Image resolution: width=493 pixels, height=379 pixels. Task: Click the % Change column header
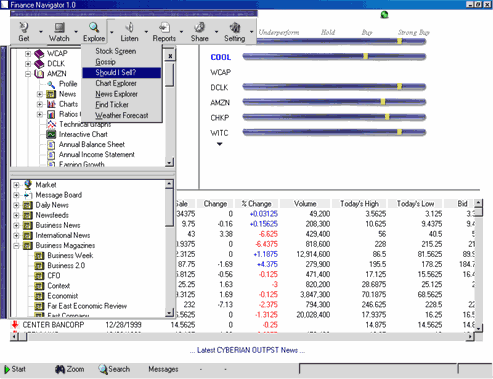(256, 204)
